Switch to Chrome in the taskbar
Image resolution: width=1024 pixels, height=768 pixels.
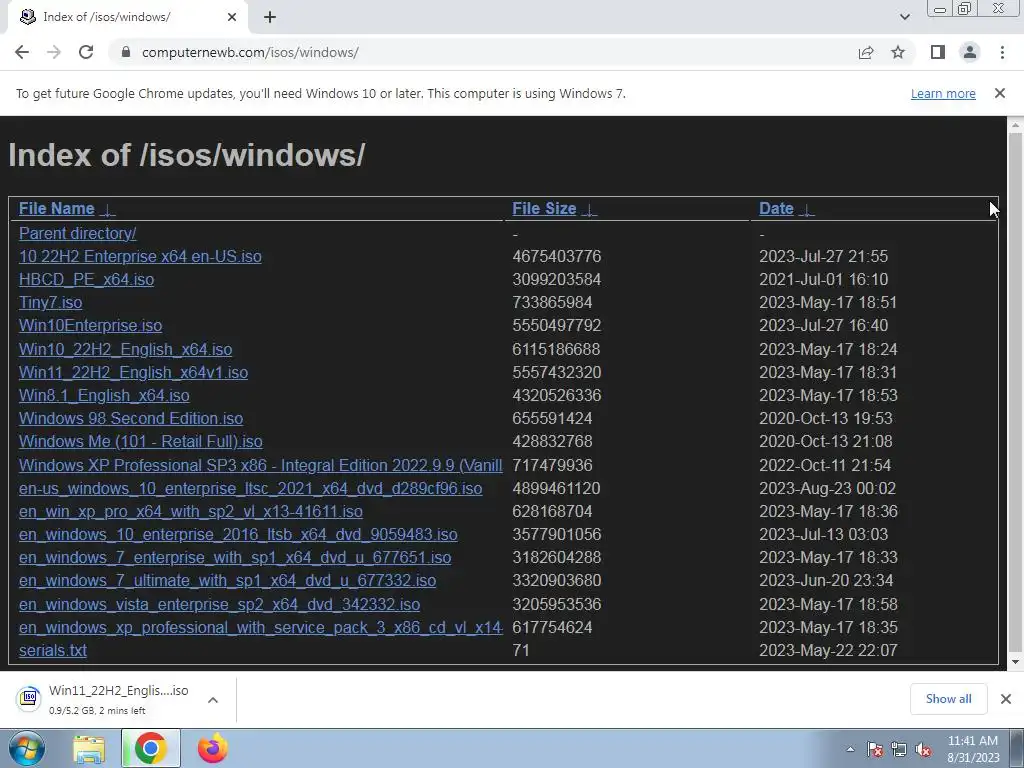(150, 748)
